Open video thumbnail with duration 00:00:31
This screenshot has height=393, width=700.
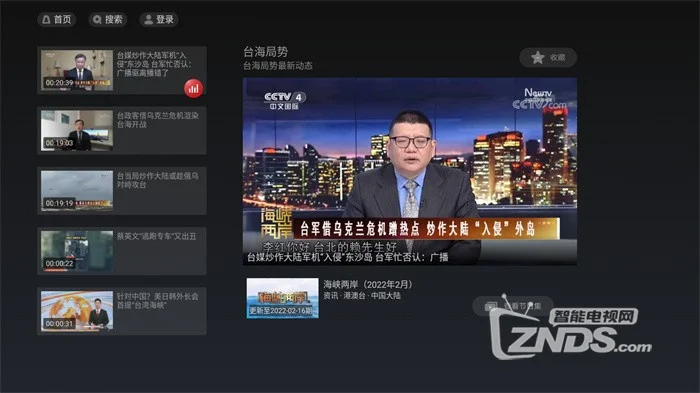77,311
